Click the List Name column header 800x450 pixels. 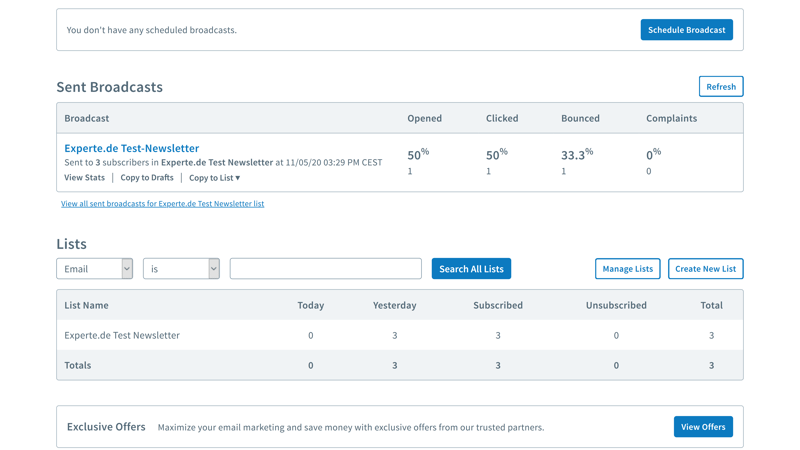click(86, 306)
